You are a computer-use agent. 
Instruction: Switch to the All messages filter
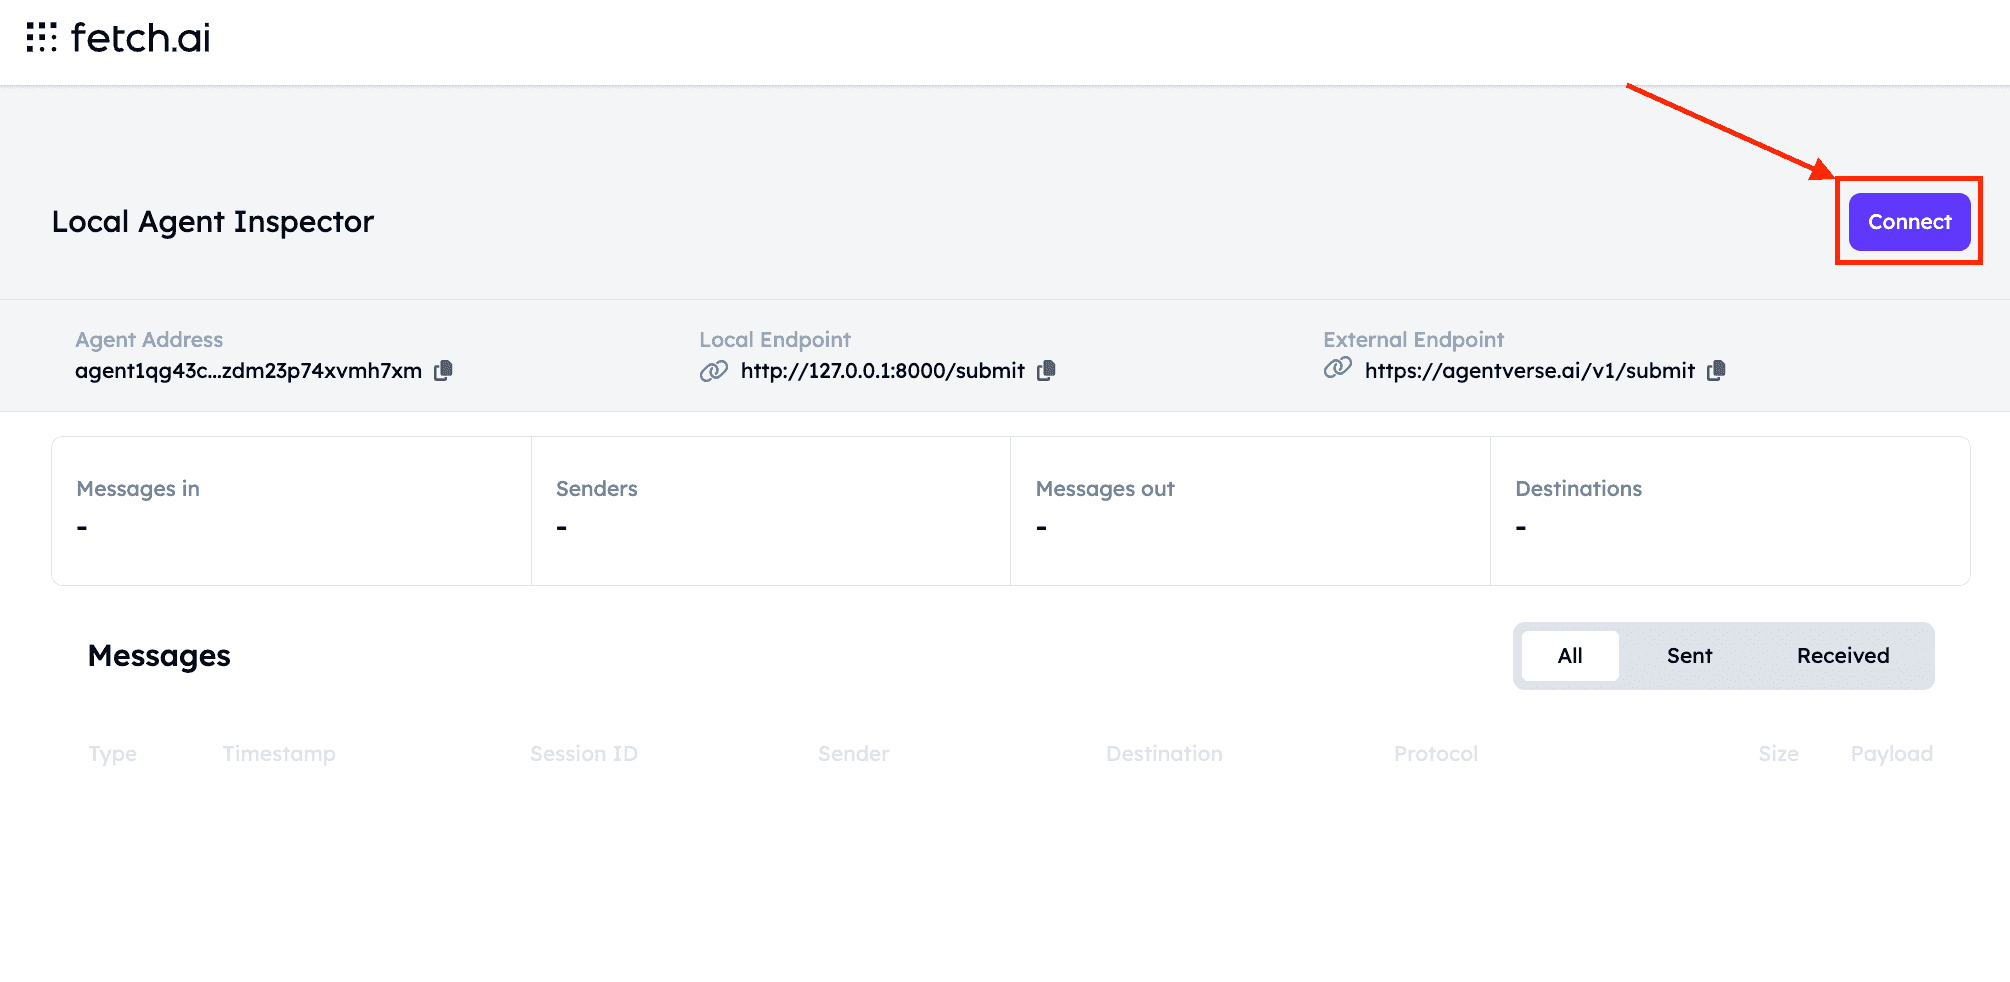coord(1569,656)
